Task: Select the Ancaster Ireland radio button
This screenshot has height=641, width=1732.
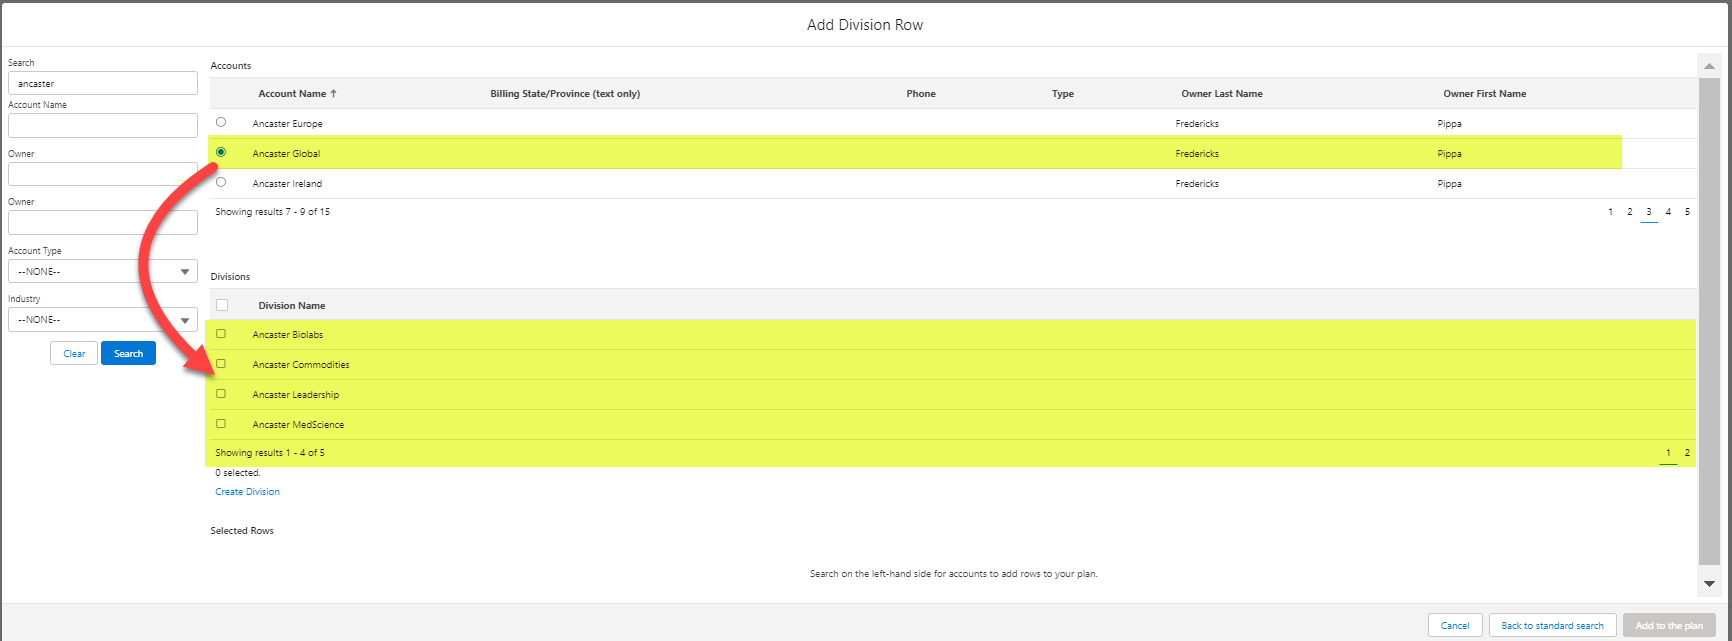Action: point(221,182)
